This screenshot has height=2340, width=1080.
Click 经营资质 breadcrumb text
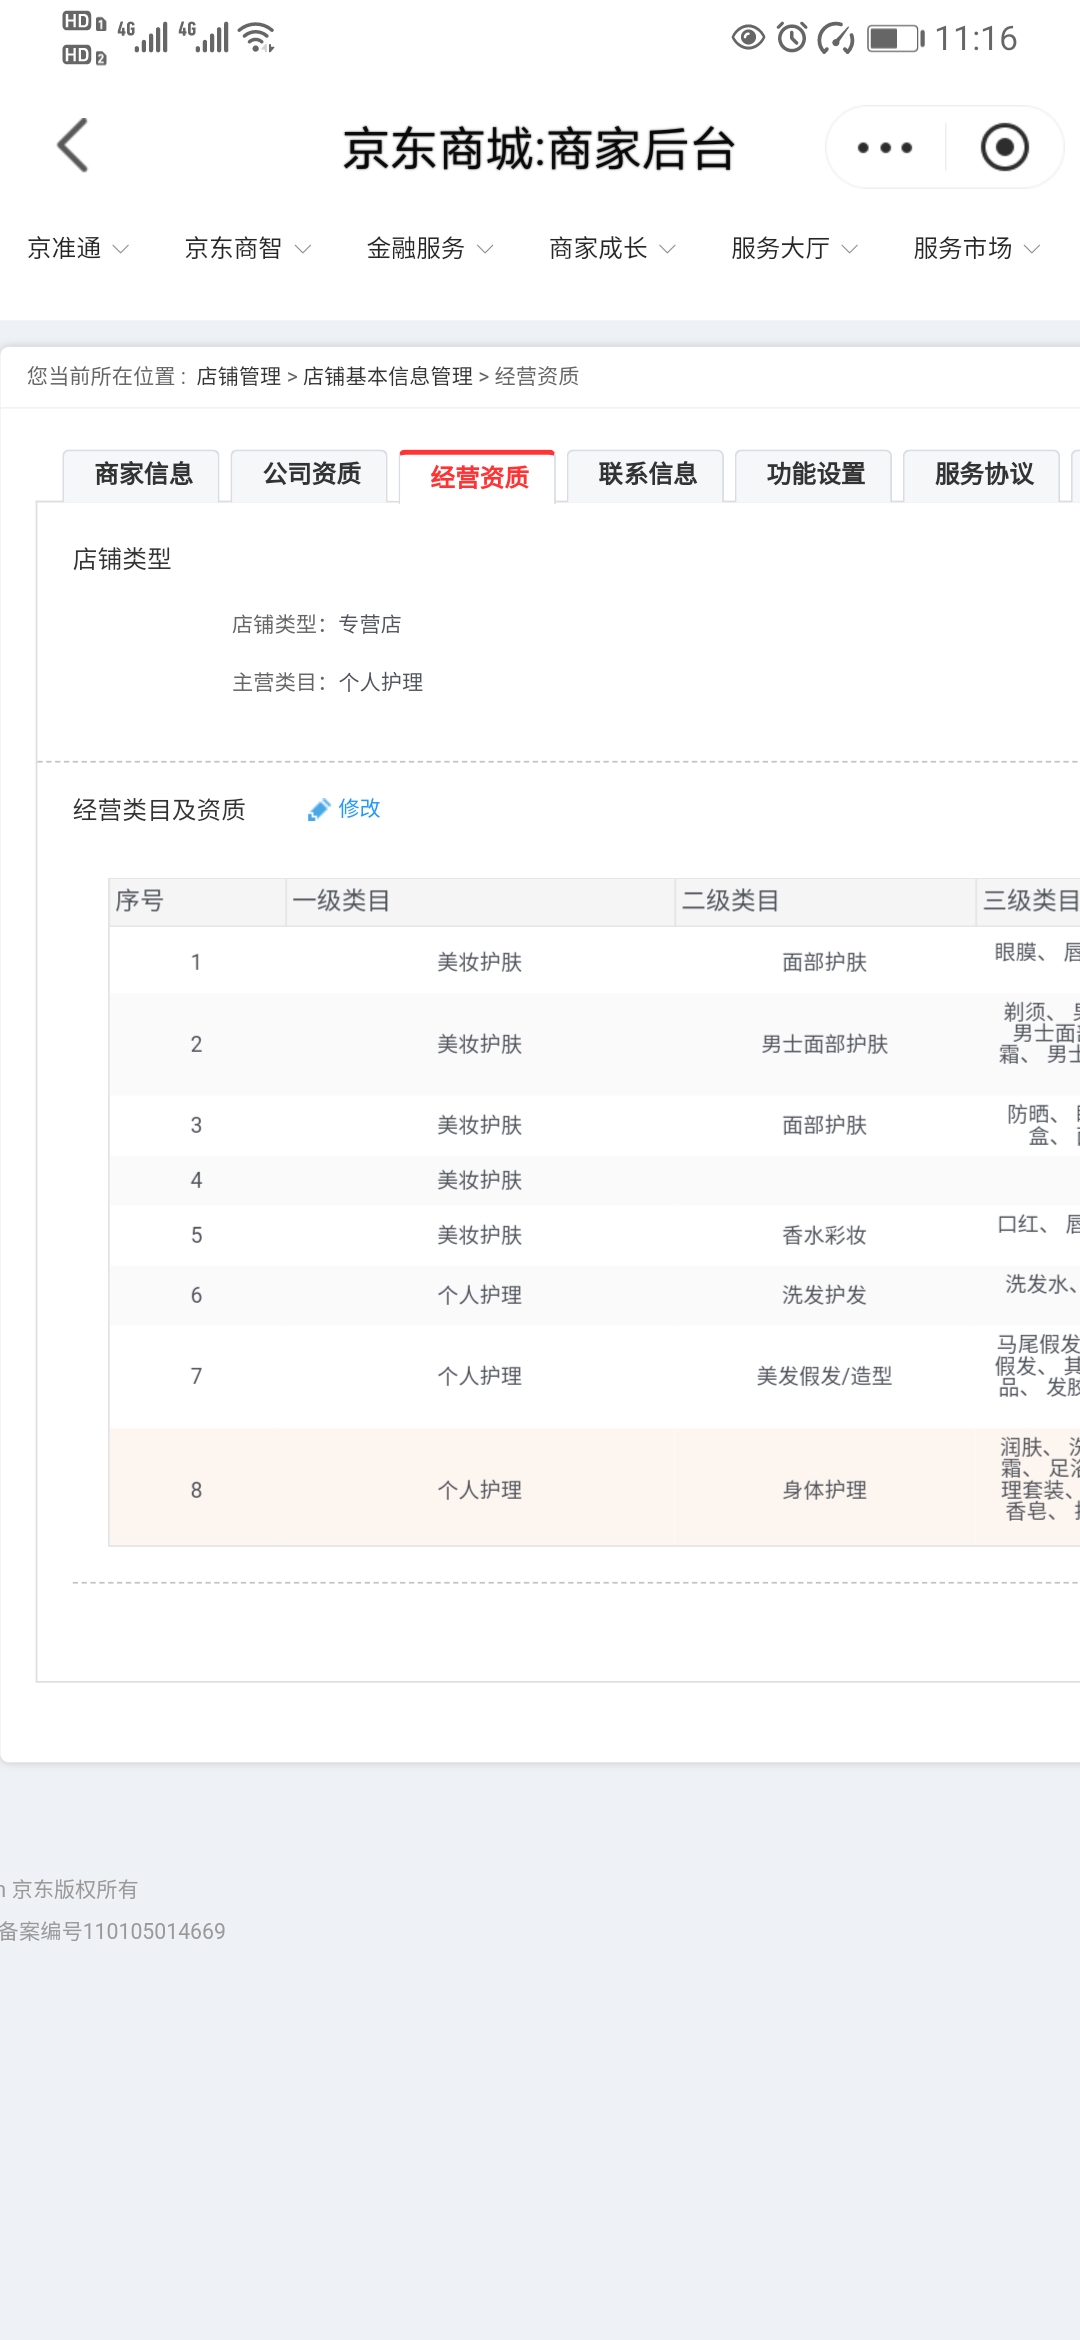click(x=537, y=376)
